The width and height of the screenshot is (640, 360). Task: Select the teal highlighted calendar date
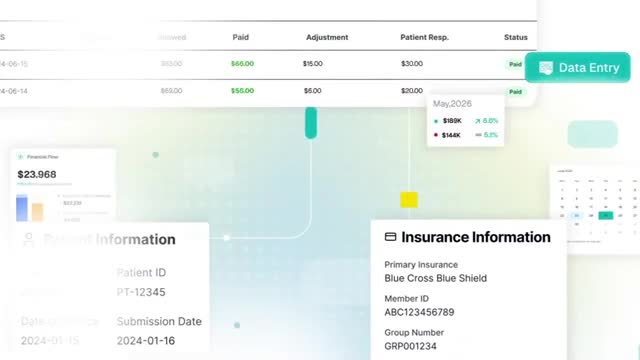pos(605,216)
